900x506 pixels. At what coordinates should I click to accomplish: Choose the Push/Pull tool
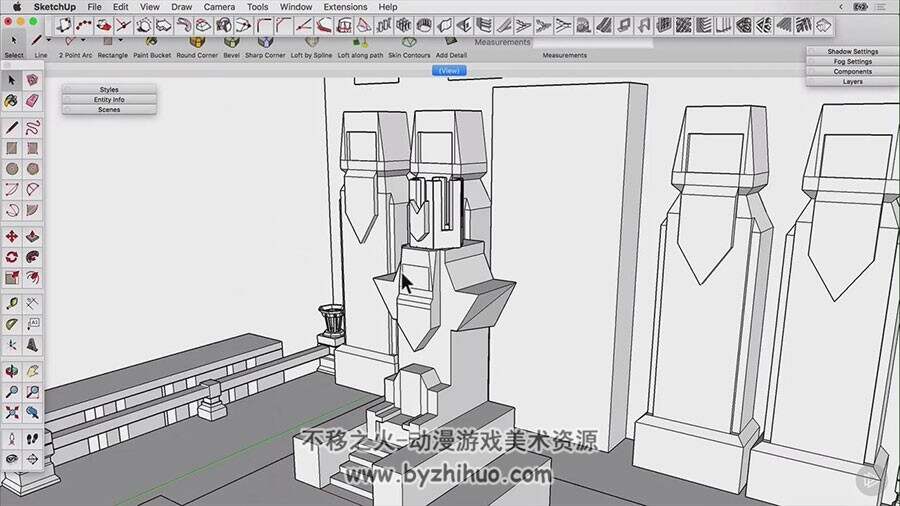click(x=33, y=236)
